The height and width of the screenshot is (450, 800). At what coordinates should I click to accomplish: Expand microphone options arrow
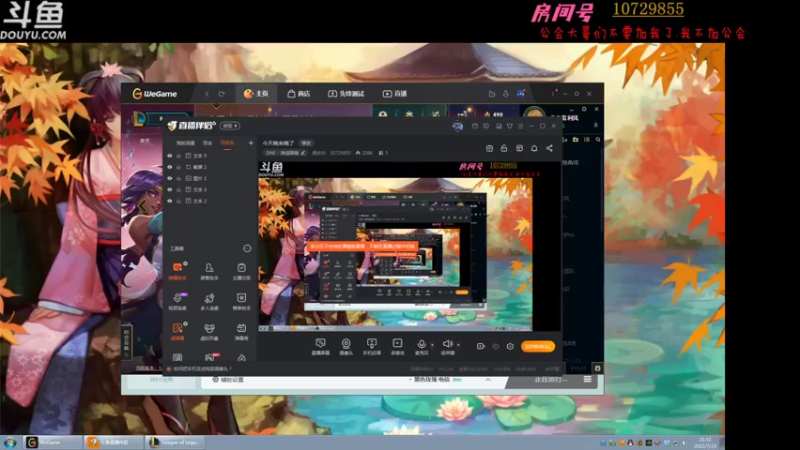433,345
